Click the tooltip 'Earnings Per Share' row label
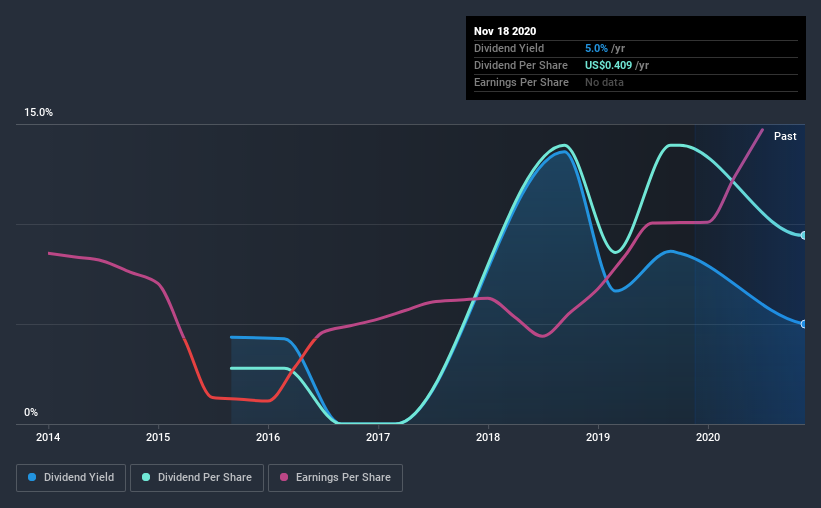Screen dimensions: 821x508 point(521,82)
